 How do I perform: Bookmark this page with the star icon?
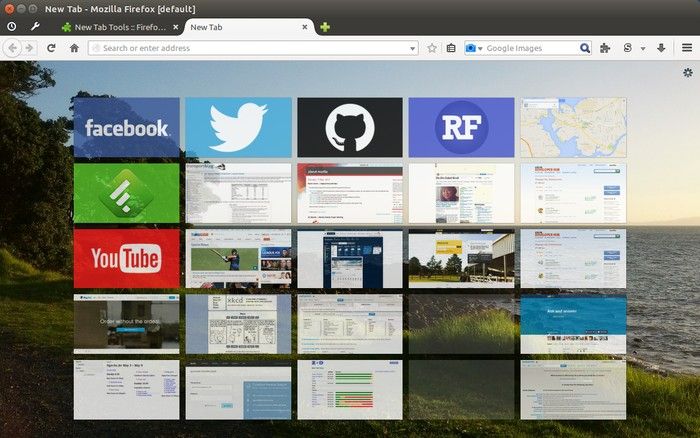click(432, 48)
